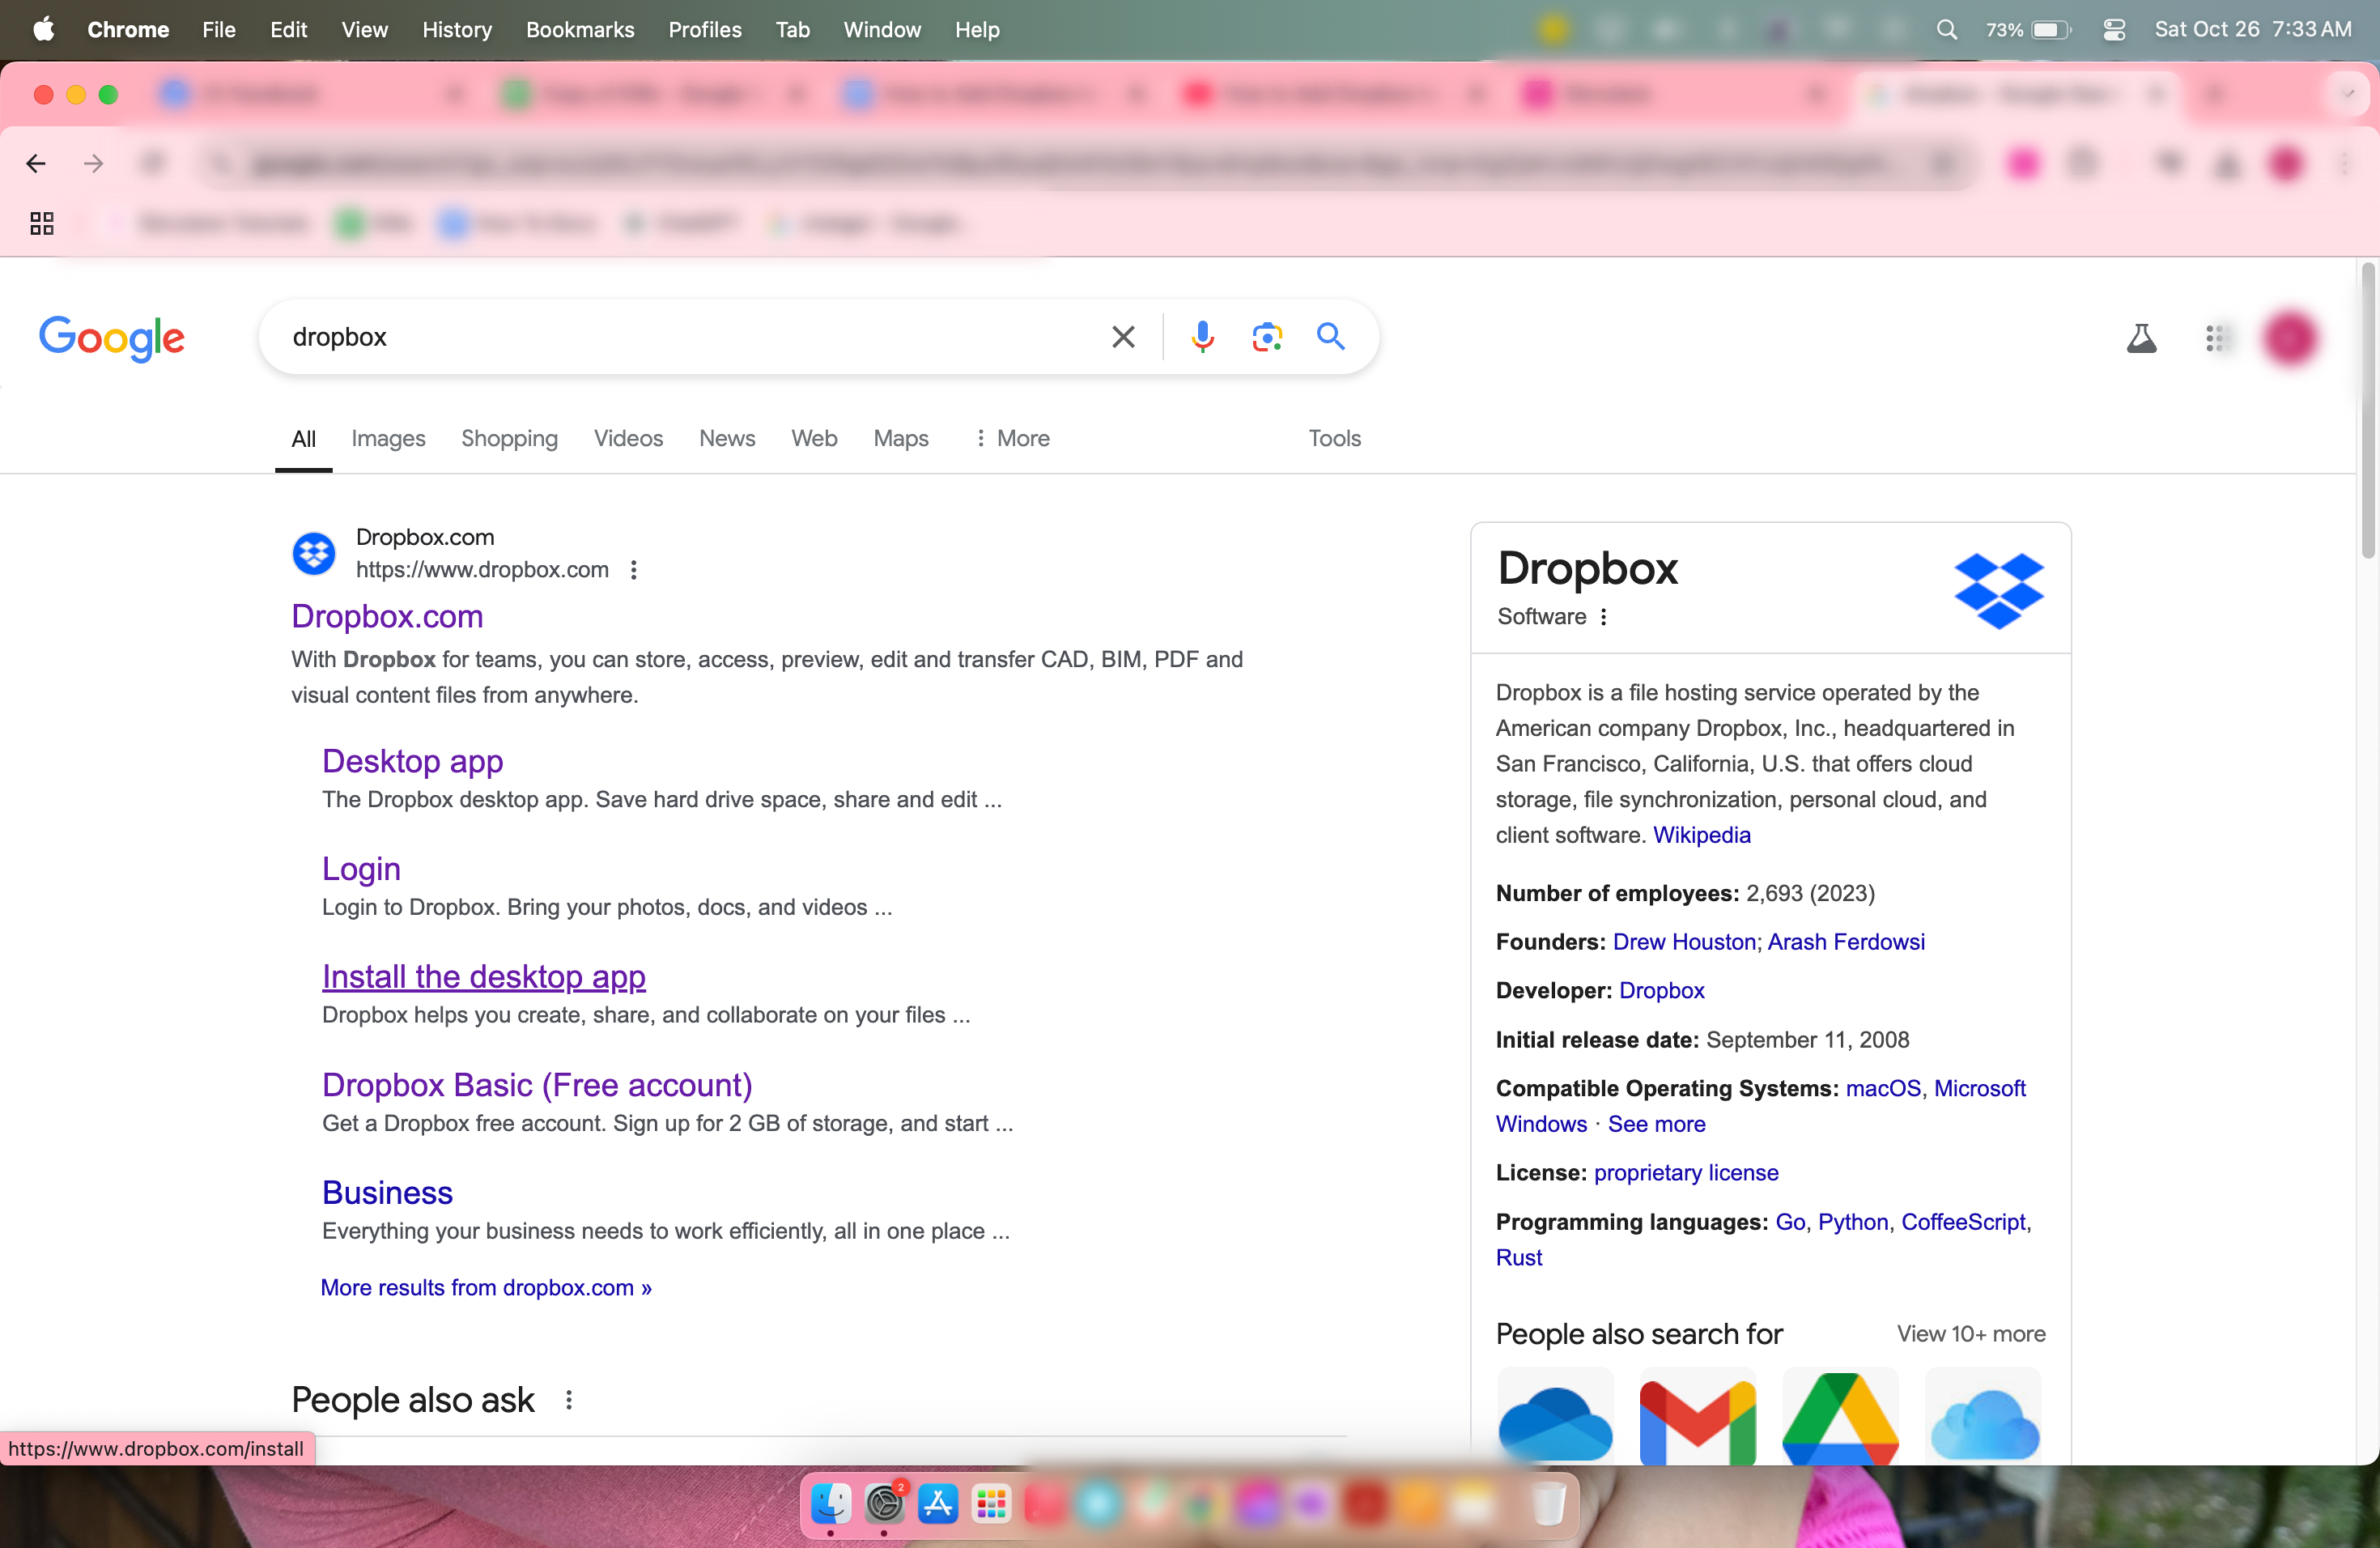
Task: Click the voice search microphone icon
Action: pyautogui.click(x=1202, y=337)
